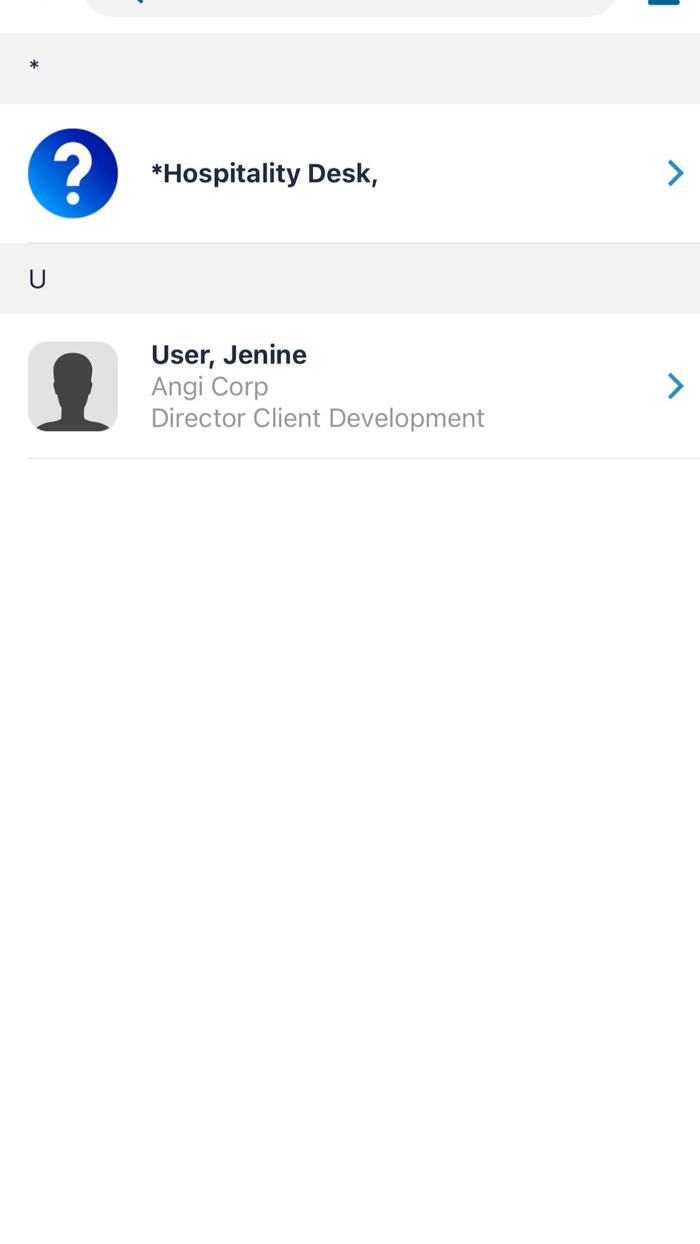Tap the magnifier icon in the search bar
This screenshot has height=1244, width=700.
135,2
